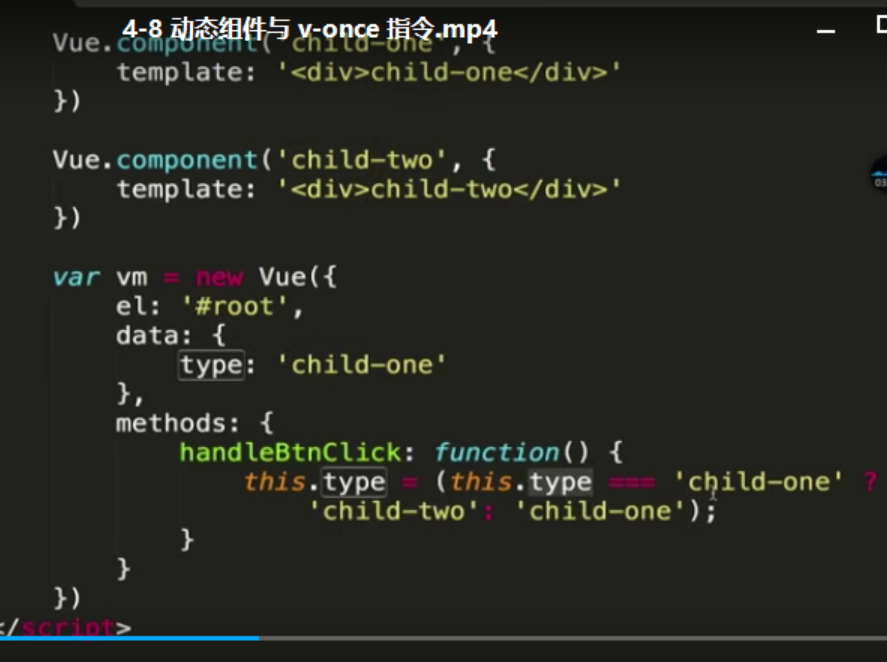This screenshot has height=662, width=887.
Task: Click the line type: 'child-one' inside data
Action: tap(313, 365)
